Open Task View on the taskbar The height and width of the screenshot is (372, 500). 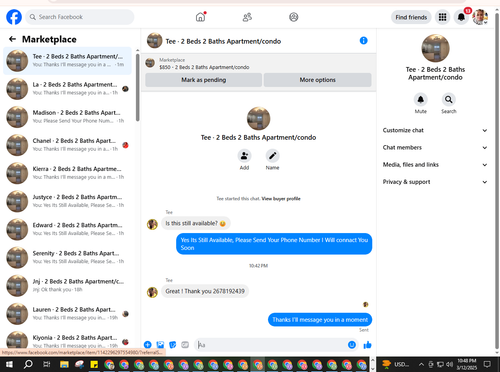tap(47, 364)
